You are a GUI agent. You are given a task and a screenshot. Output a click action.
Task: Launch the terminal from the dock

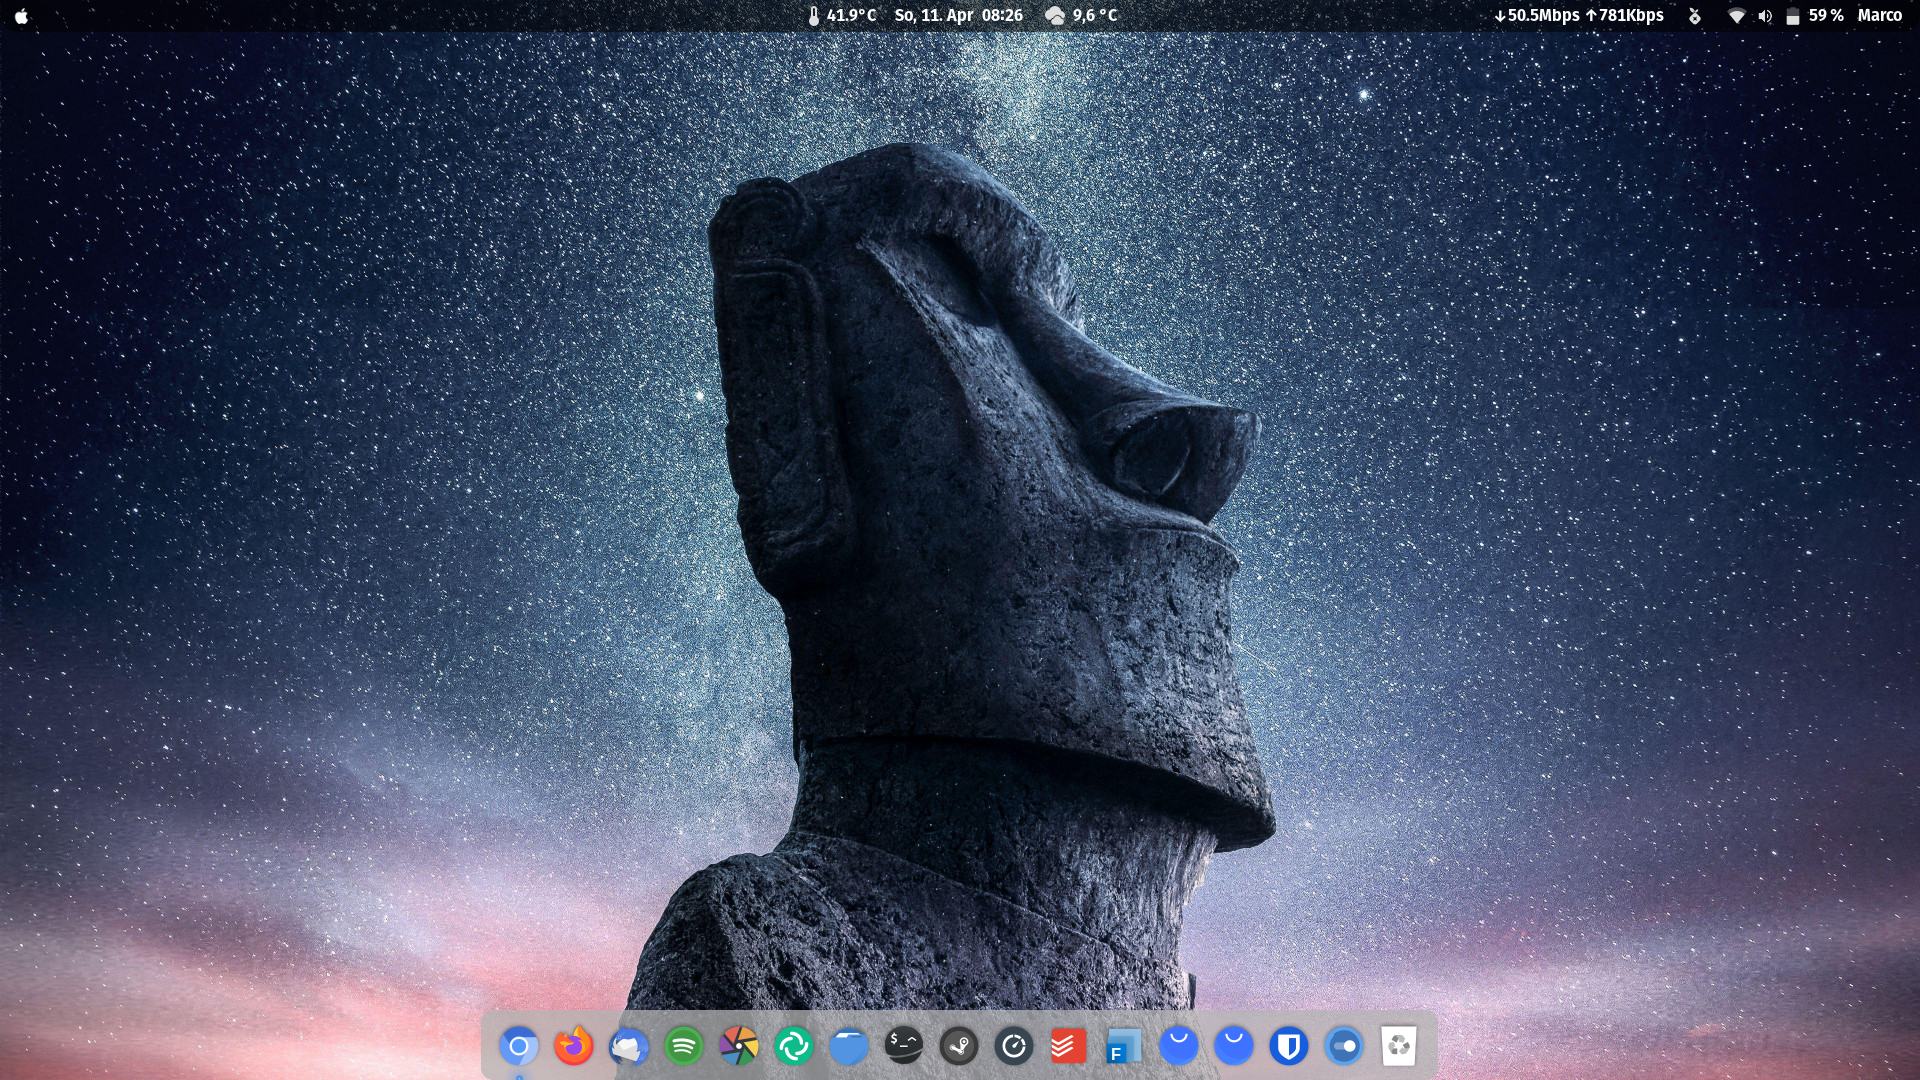point(904,1046)
